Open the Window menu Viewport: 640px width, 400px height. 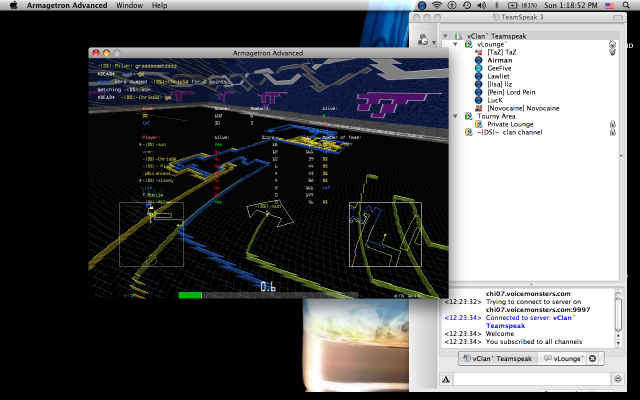tap(129, 6)
